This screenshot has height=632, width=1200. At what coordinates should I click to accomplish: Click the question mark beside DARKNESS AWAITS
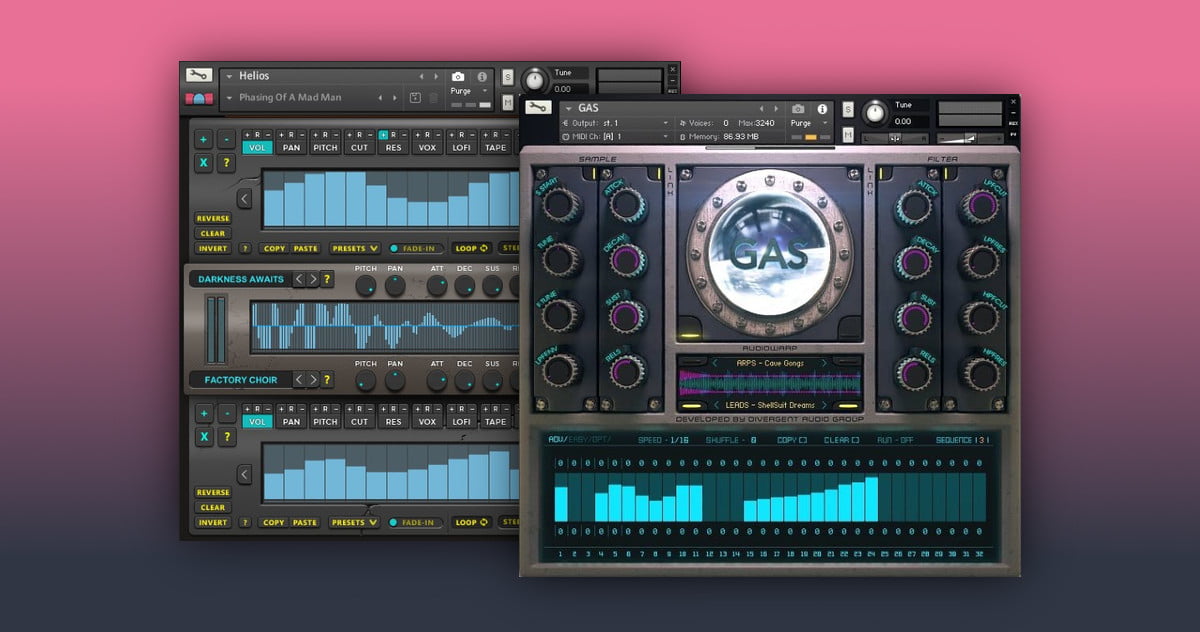pos(326,279)
